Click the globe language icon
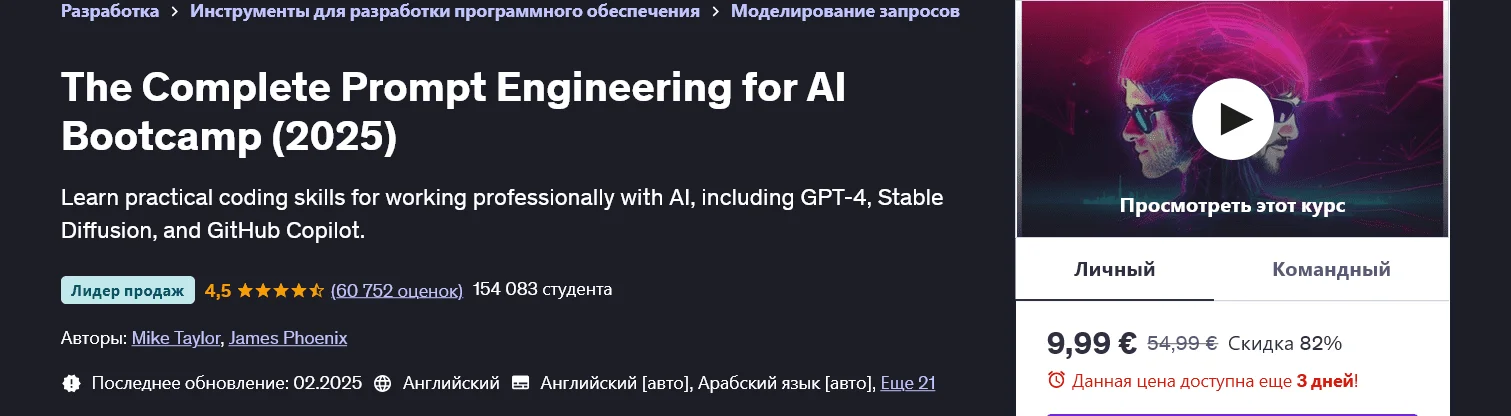This screenshot has width=1511, height=416. pos(382,383)
